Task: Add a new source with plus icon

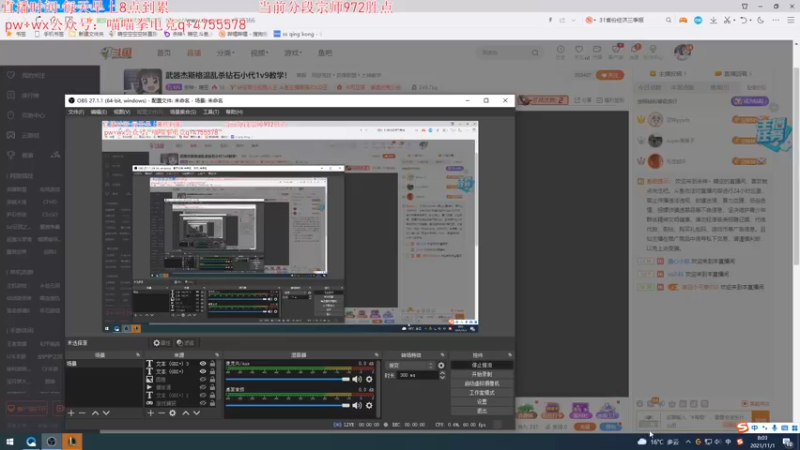Action: pos(151,413)
